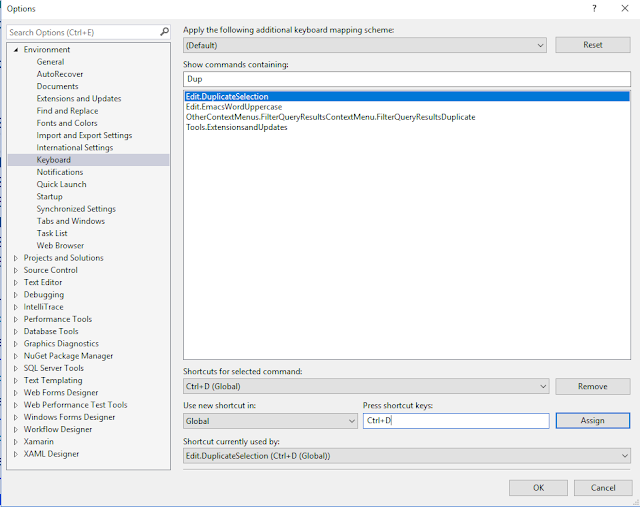Click the Press shortcut keys field

[x=456, y=420]
